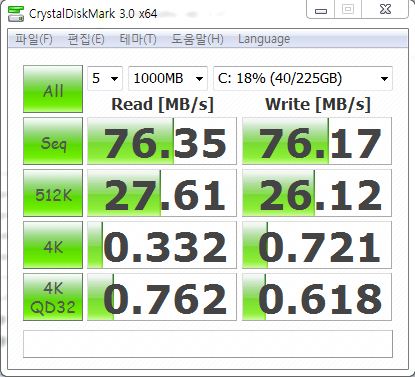415x377 pixels.
Task: Start the 512K benchmark test
Action: 53,193
